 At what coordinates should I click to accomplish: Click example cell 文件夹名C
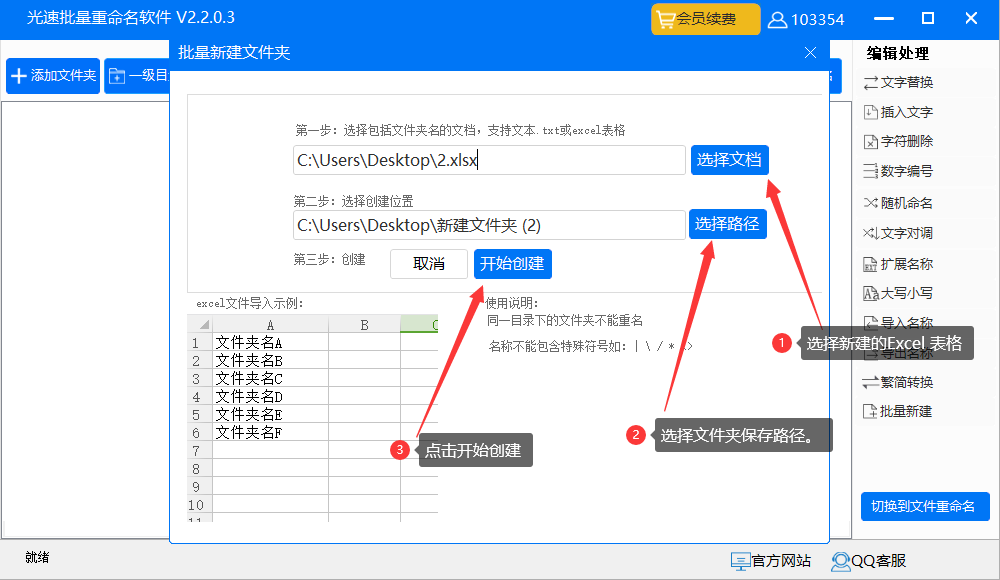(270, 378)
